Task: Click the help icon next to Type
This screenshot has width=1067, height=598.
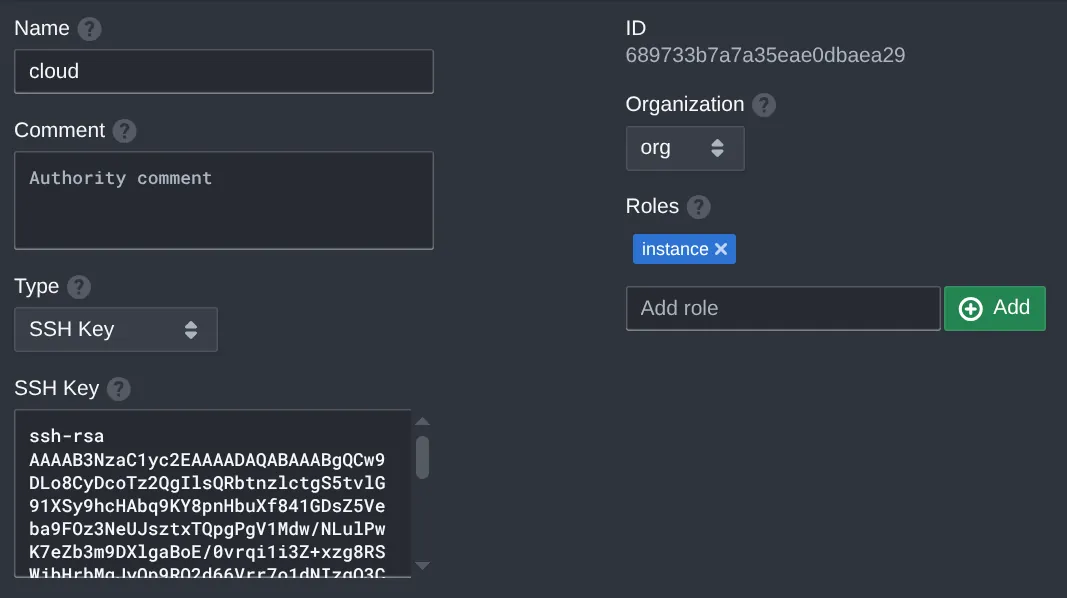Action: [x=77, y=287]
